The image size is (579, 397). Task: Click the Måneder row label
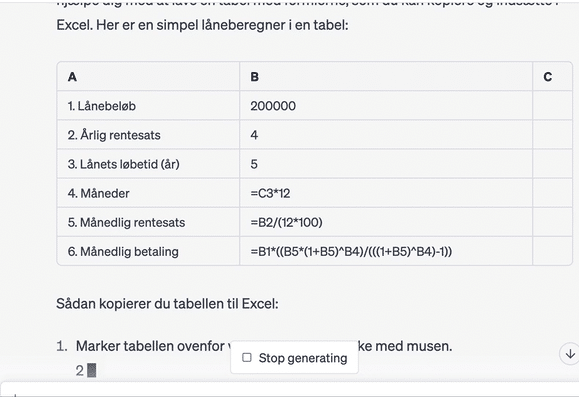(x=99, y=193)
